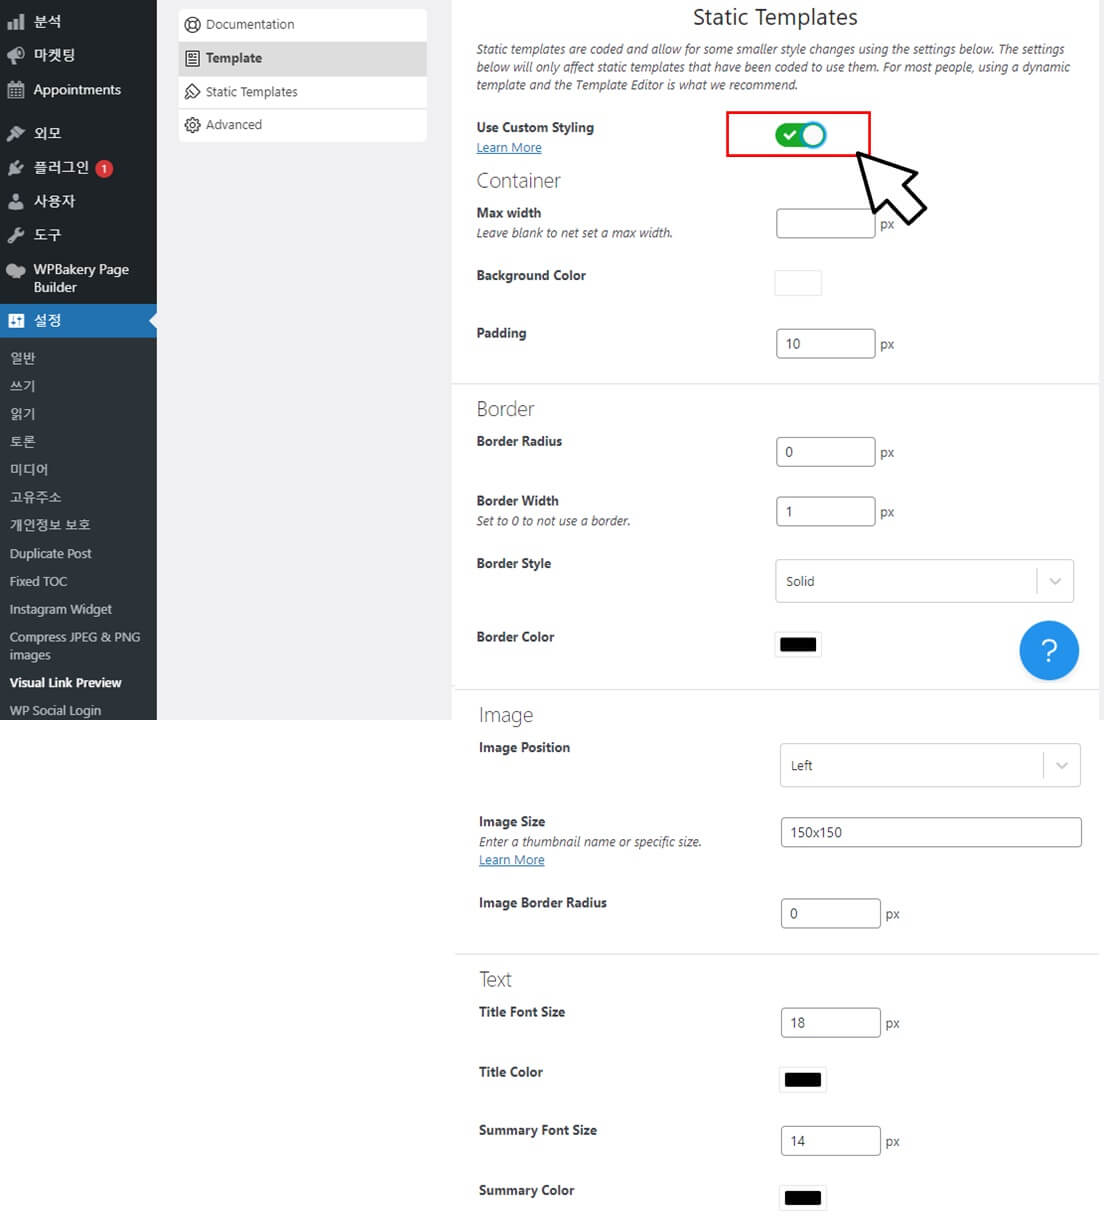Expand Image Position chevron arrow
This screenshot has width=1104, height=1216.
[1062, 765]
